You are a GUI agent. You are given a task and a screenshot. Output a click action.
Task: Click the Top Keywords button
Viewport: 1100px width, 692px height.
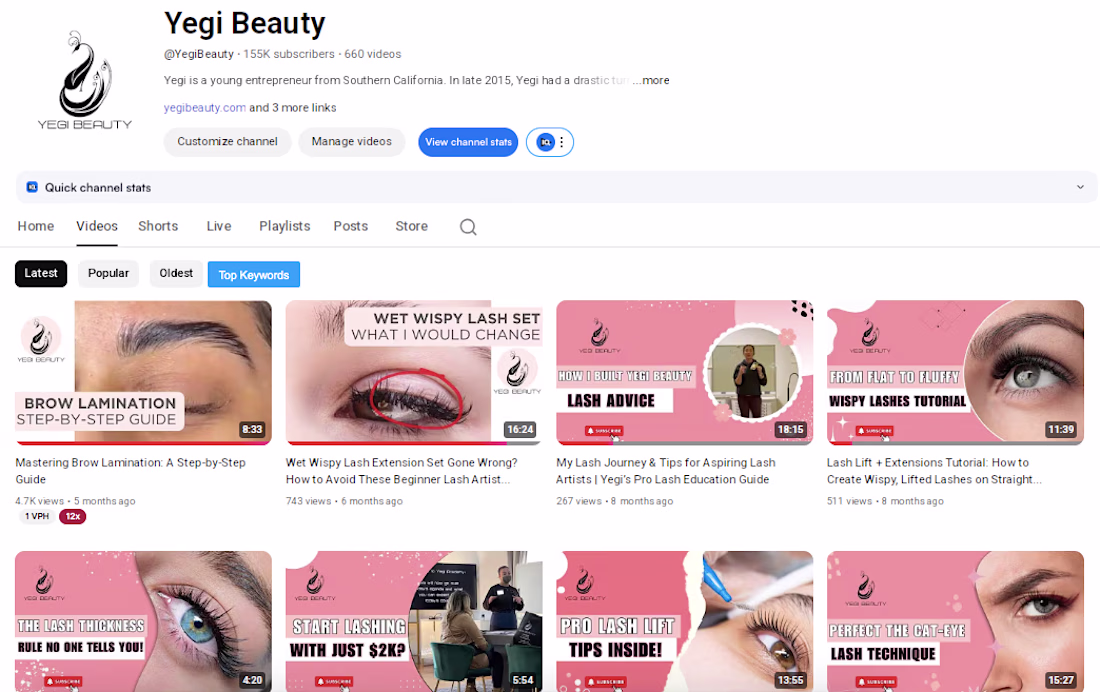(x=254, y=274)
